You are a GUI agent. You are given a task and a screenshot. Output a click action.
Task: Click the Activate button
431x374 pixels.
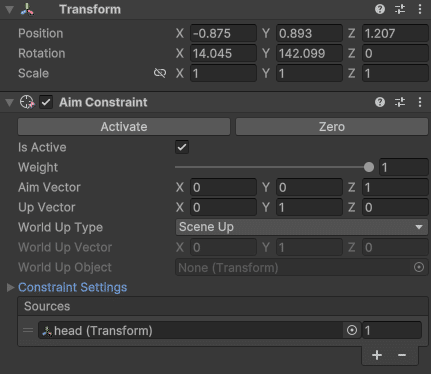124,127
